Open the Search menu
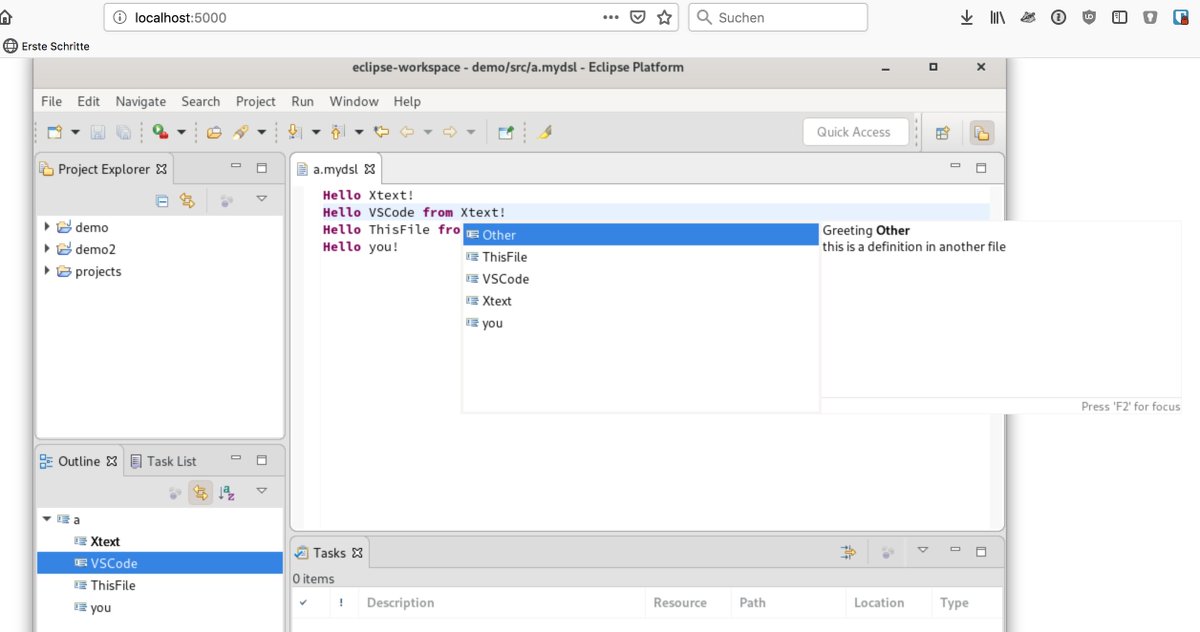The height and width of the screenshot is (632, 1200). point(200,101)
